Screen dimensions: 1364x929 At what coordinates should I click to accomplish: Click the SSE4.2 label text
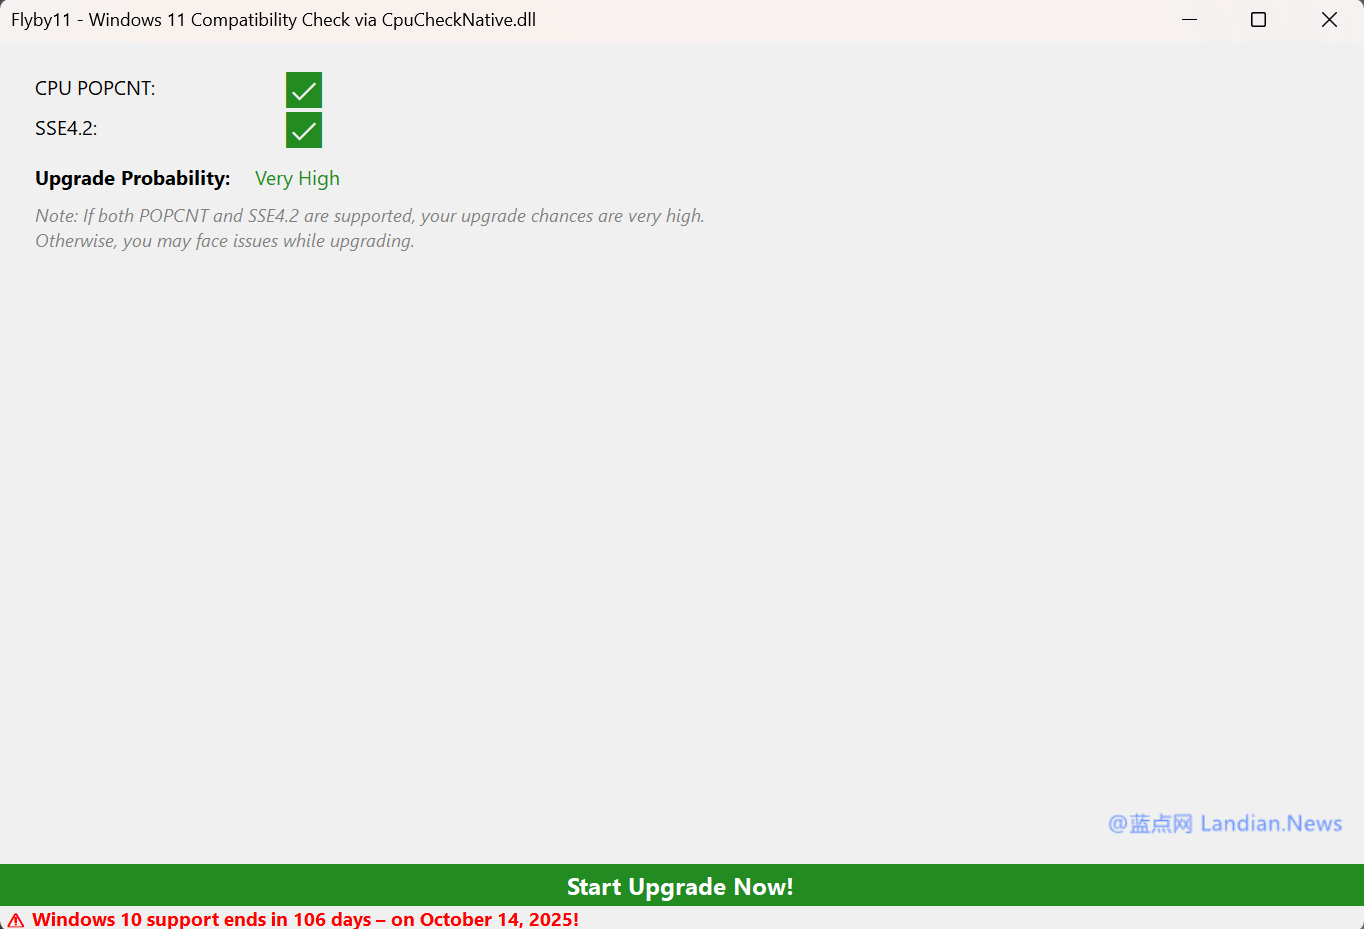coord(66,129)
